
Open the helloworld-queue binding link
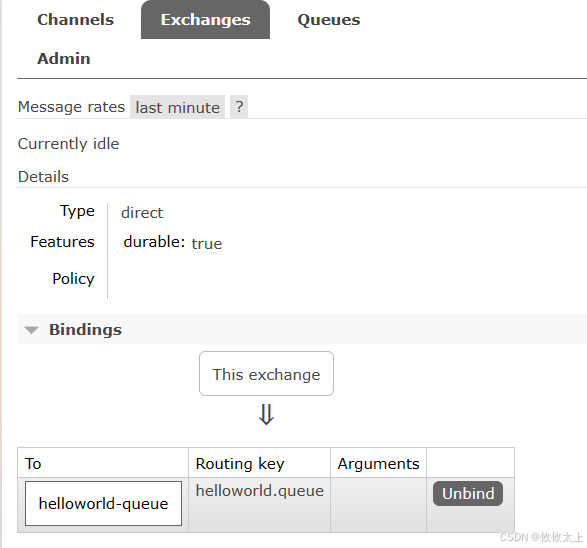103,503
